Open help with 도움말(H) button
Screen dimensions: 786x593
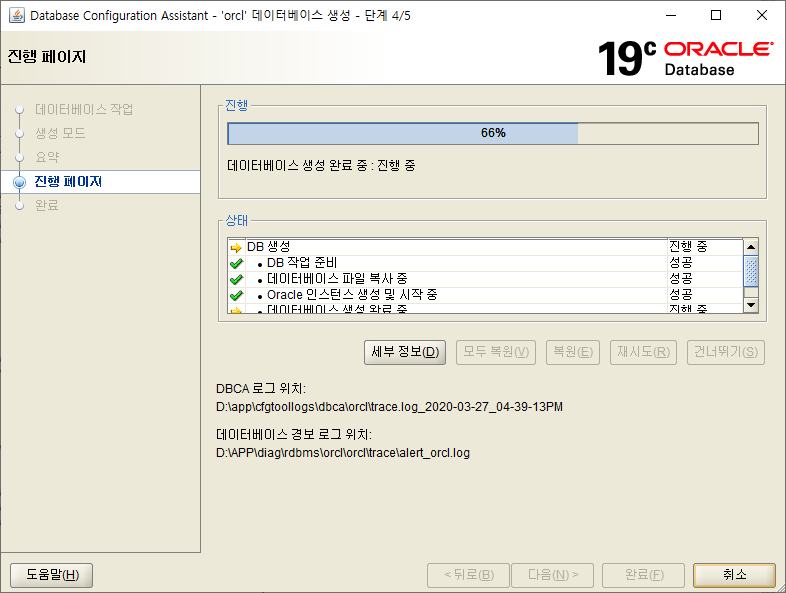[52, 574]
